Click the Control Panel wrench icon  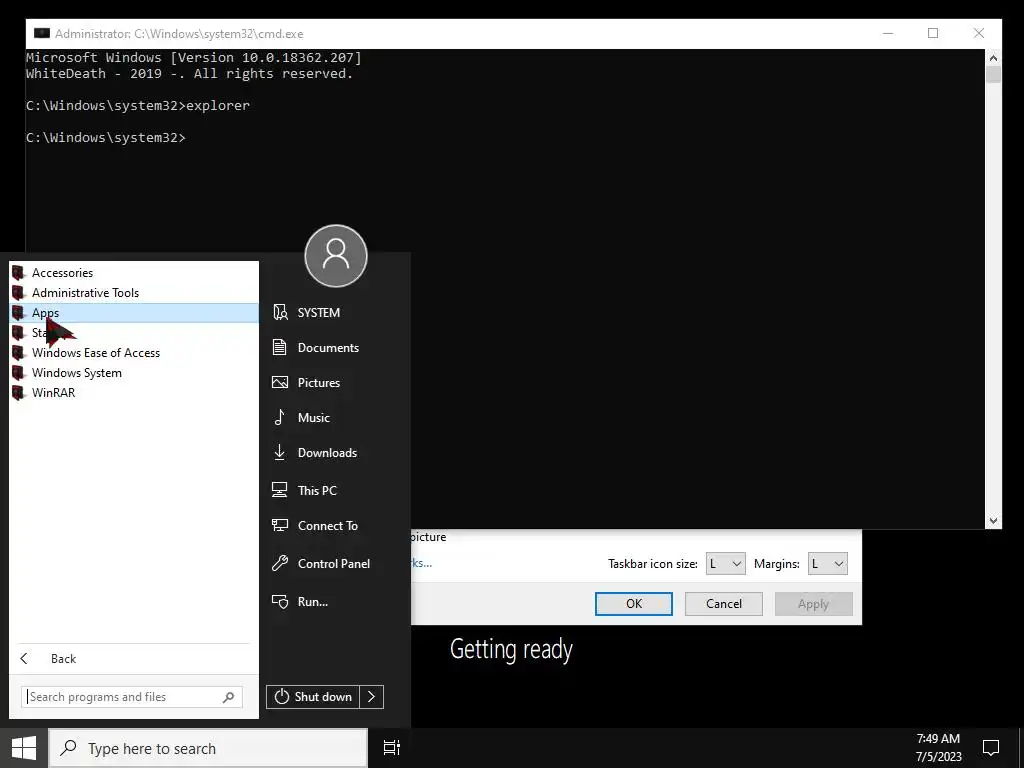pyautogui.click(x=280, y=563)
